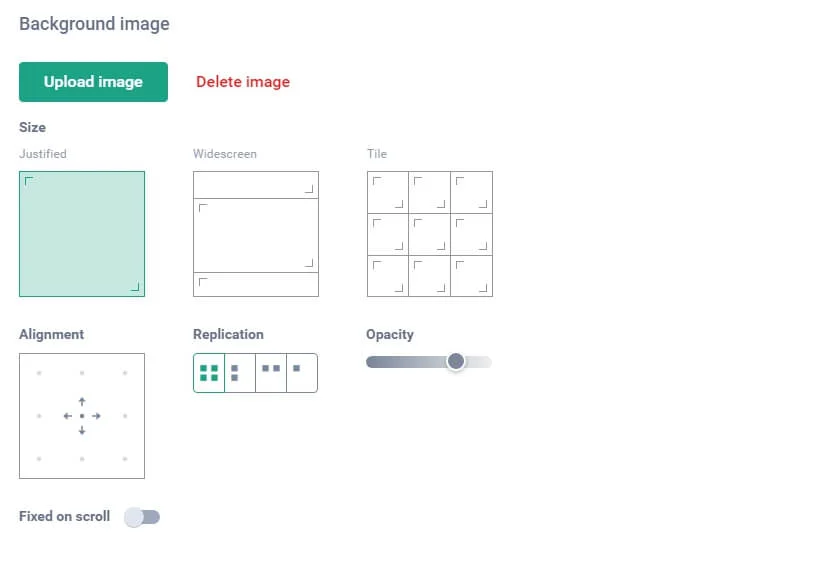Screen dimensions: 840x563
Task: Select the Justified size option
Action: (x=82, y=234)
